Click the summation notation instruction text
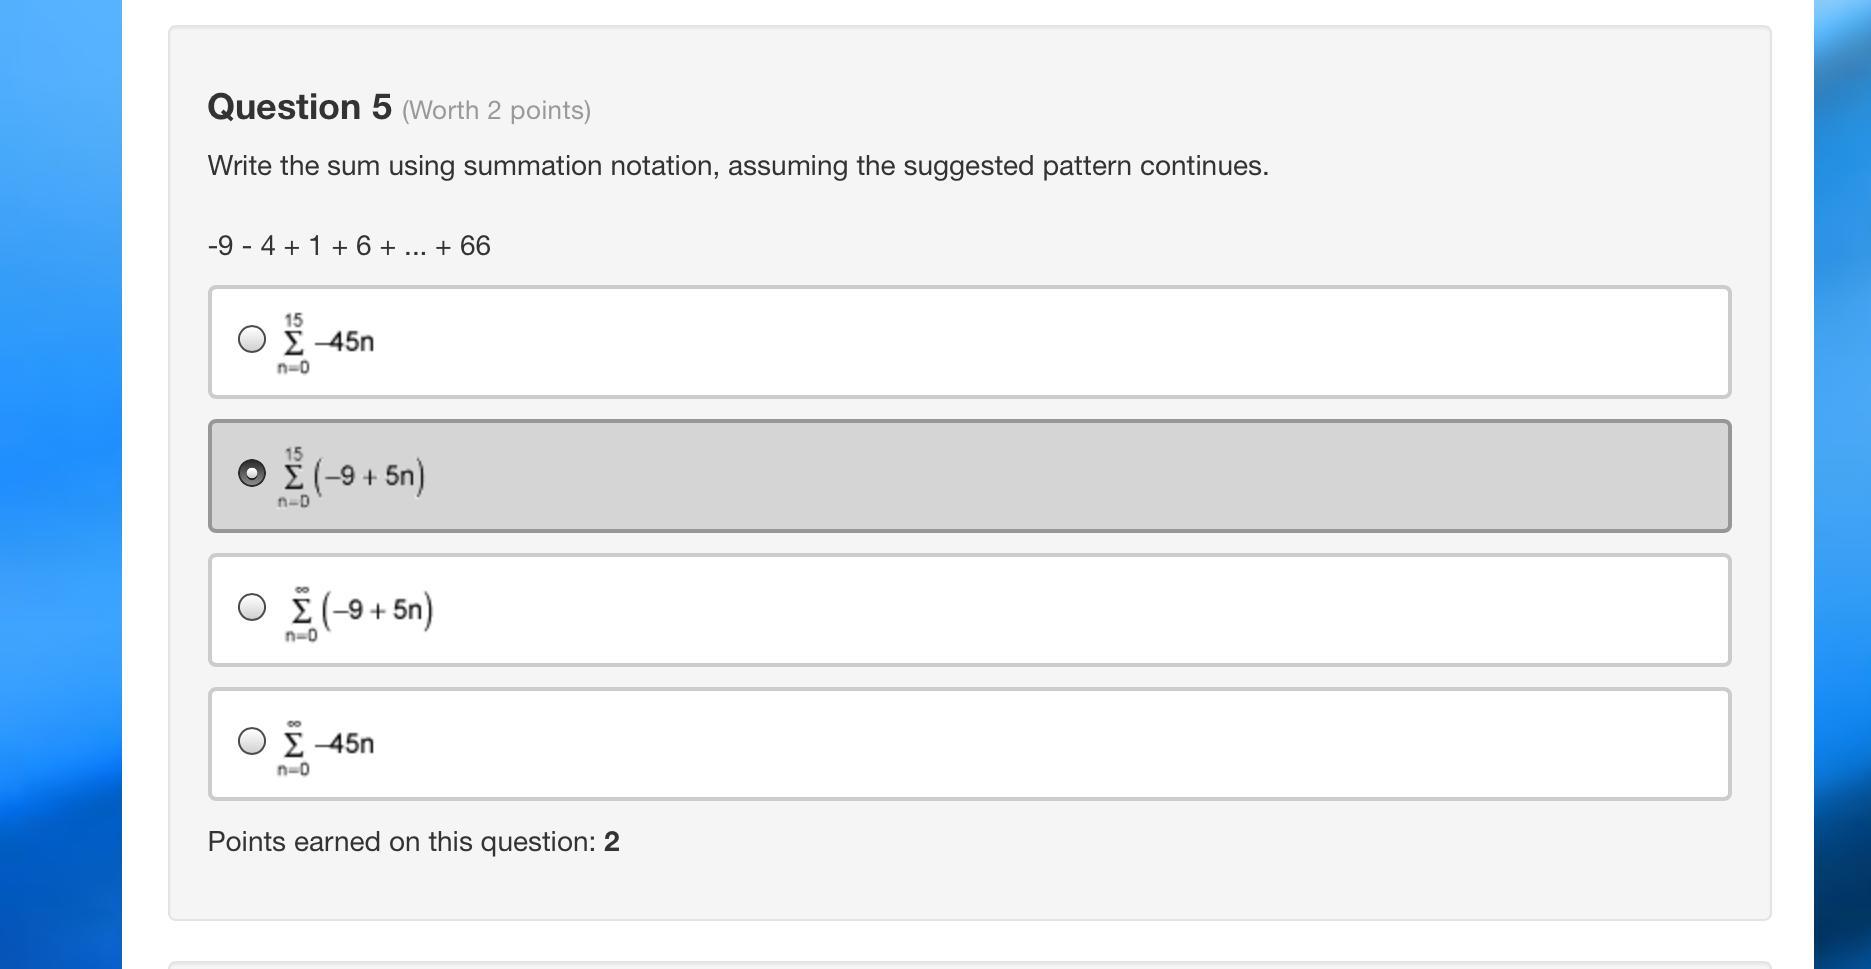 pyautogui.click(x=737, y=166)
